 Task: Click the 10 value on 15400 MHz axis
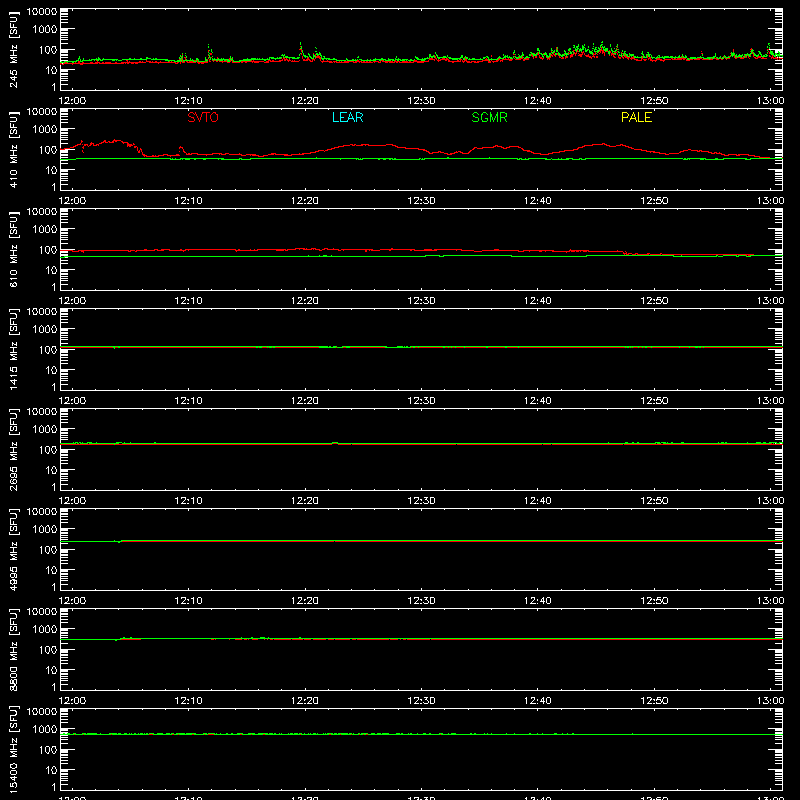coord(51,770)
